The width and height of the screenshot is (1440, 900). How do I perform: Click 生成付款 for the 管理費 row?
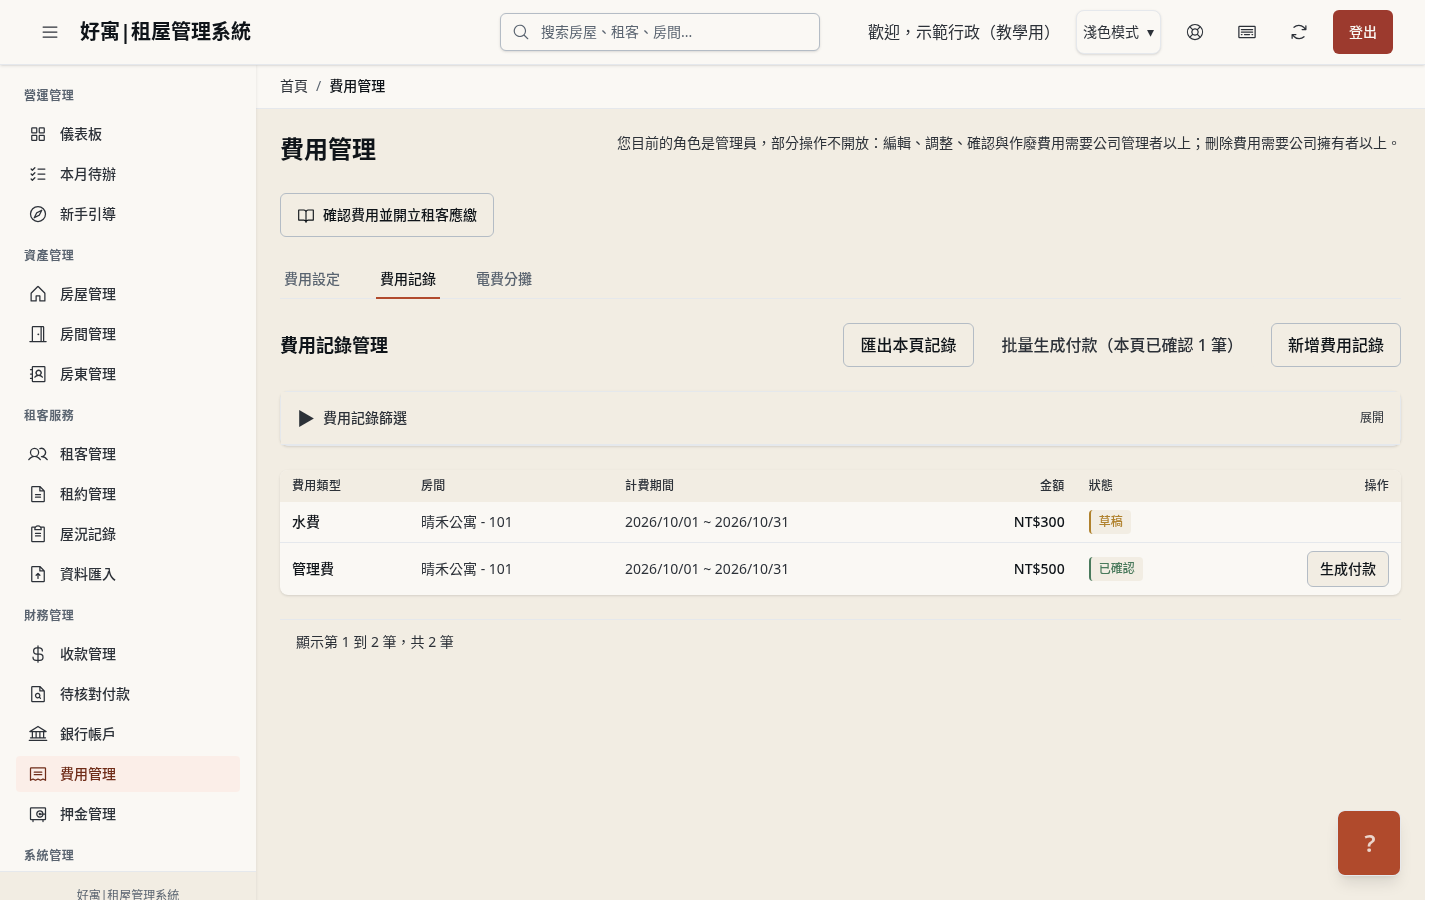point(1348,569)
